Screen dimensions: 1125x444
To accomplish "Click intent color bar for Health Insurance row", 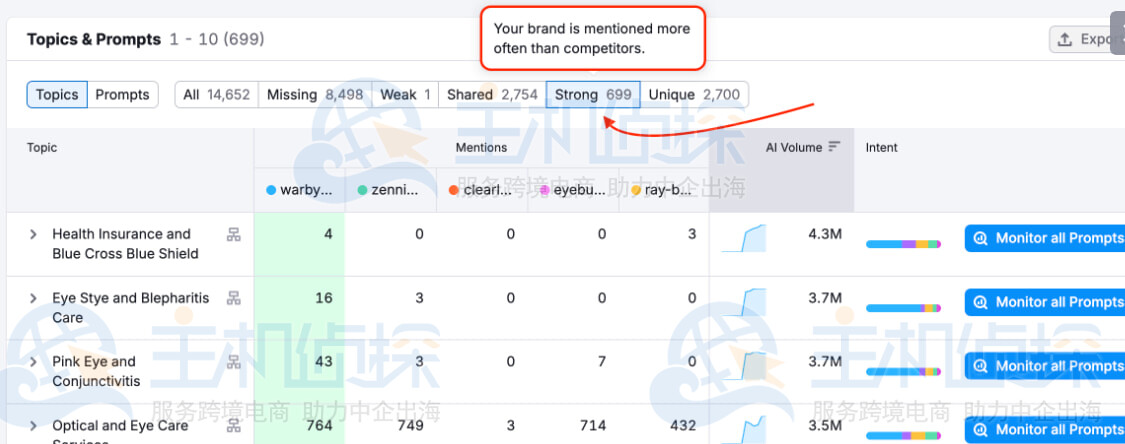I will 903,244.
